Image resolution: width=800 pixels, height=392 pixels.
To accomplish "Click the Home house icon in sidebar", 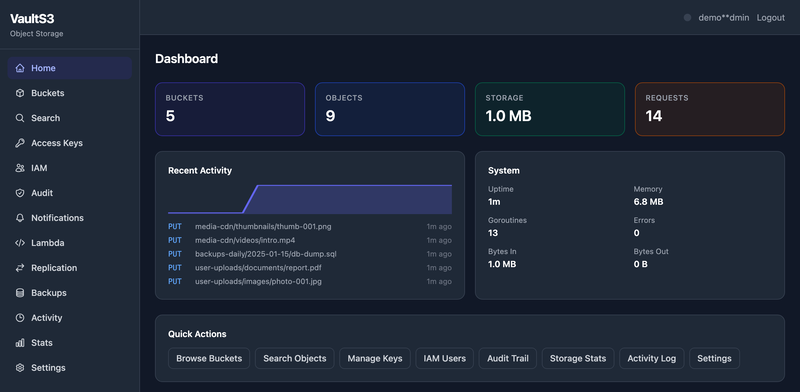I will (20, 68).
